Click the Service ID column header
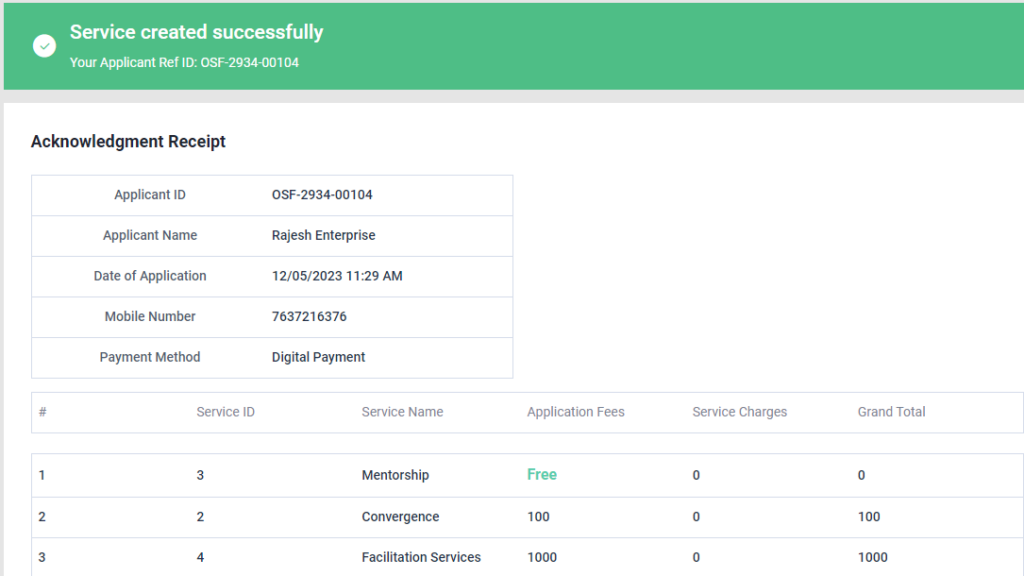Screen dimensions: 1024x576 click(x=225, y=412)
